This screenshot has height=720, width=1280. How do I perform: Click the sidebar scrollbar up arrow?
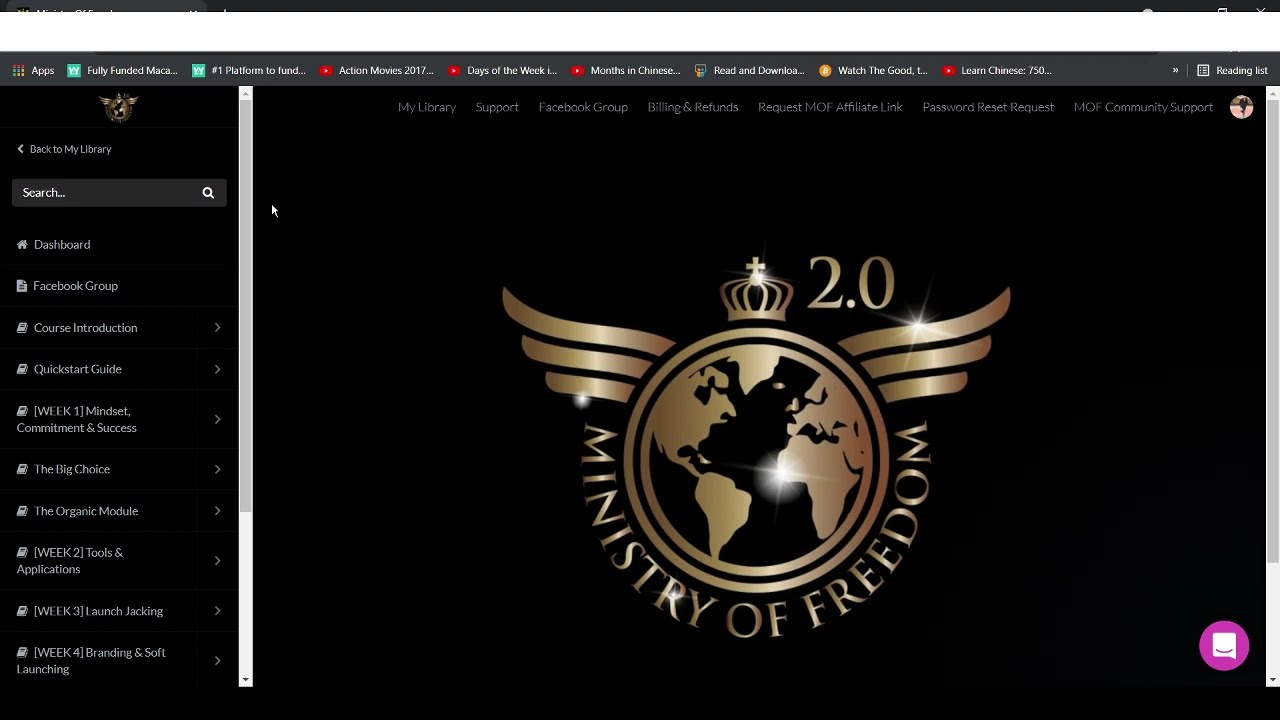[x=246, y=93]
